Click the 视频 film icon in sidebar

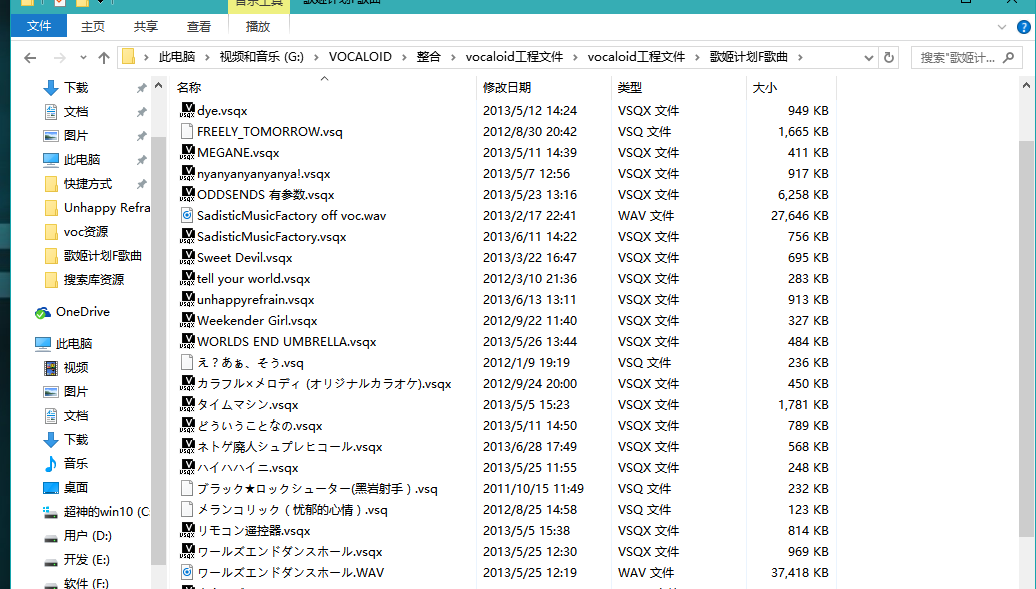coord(51,368)
